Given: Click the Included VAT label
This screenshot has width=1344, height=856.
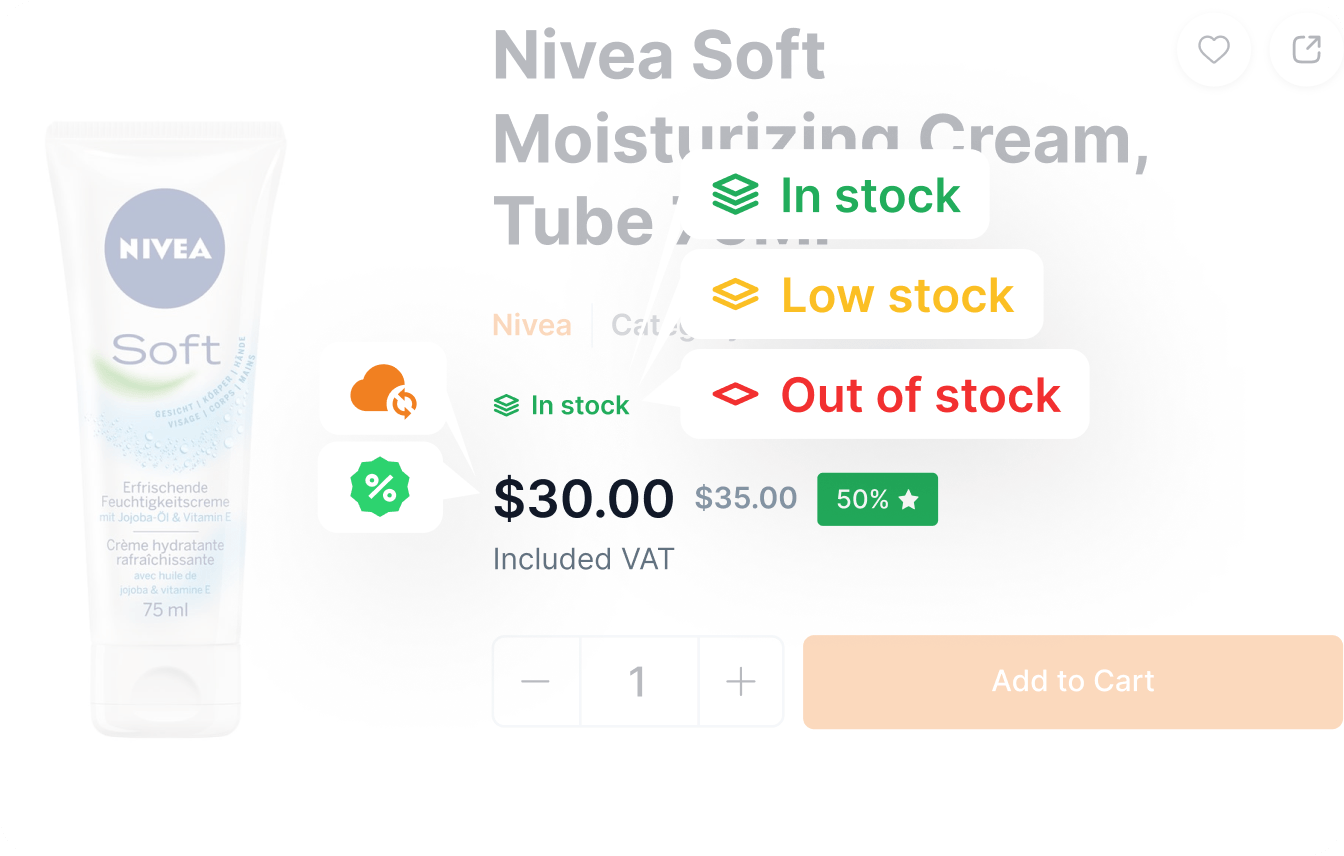Looking at the screenshot, I should [583, 559].
